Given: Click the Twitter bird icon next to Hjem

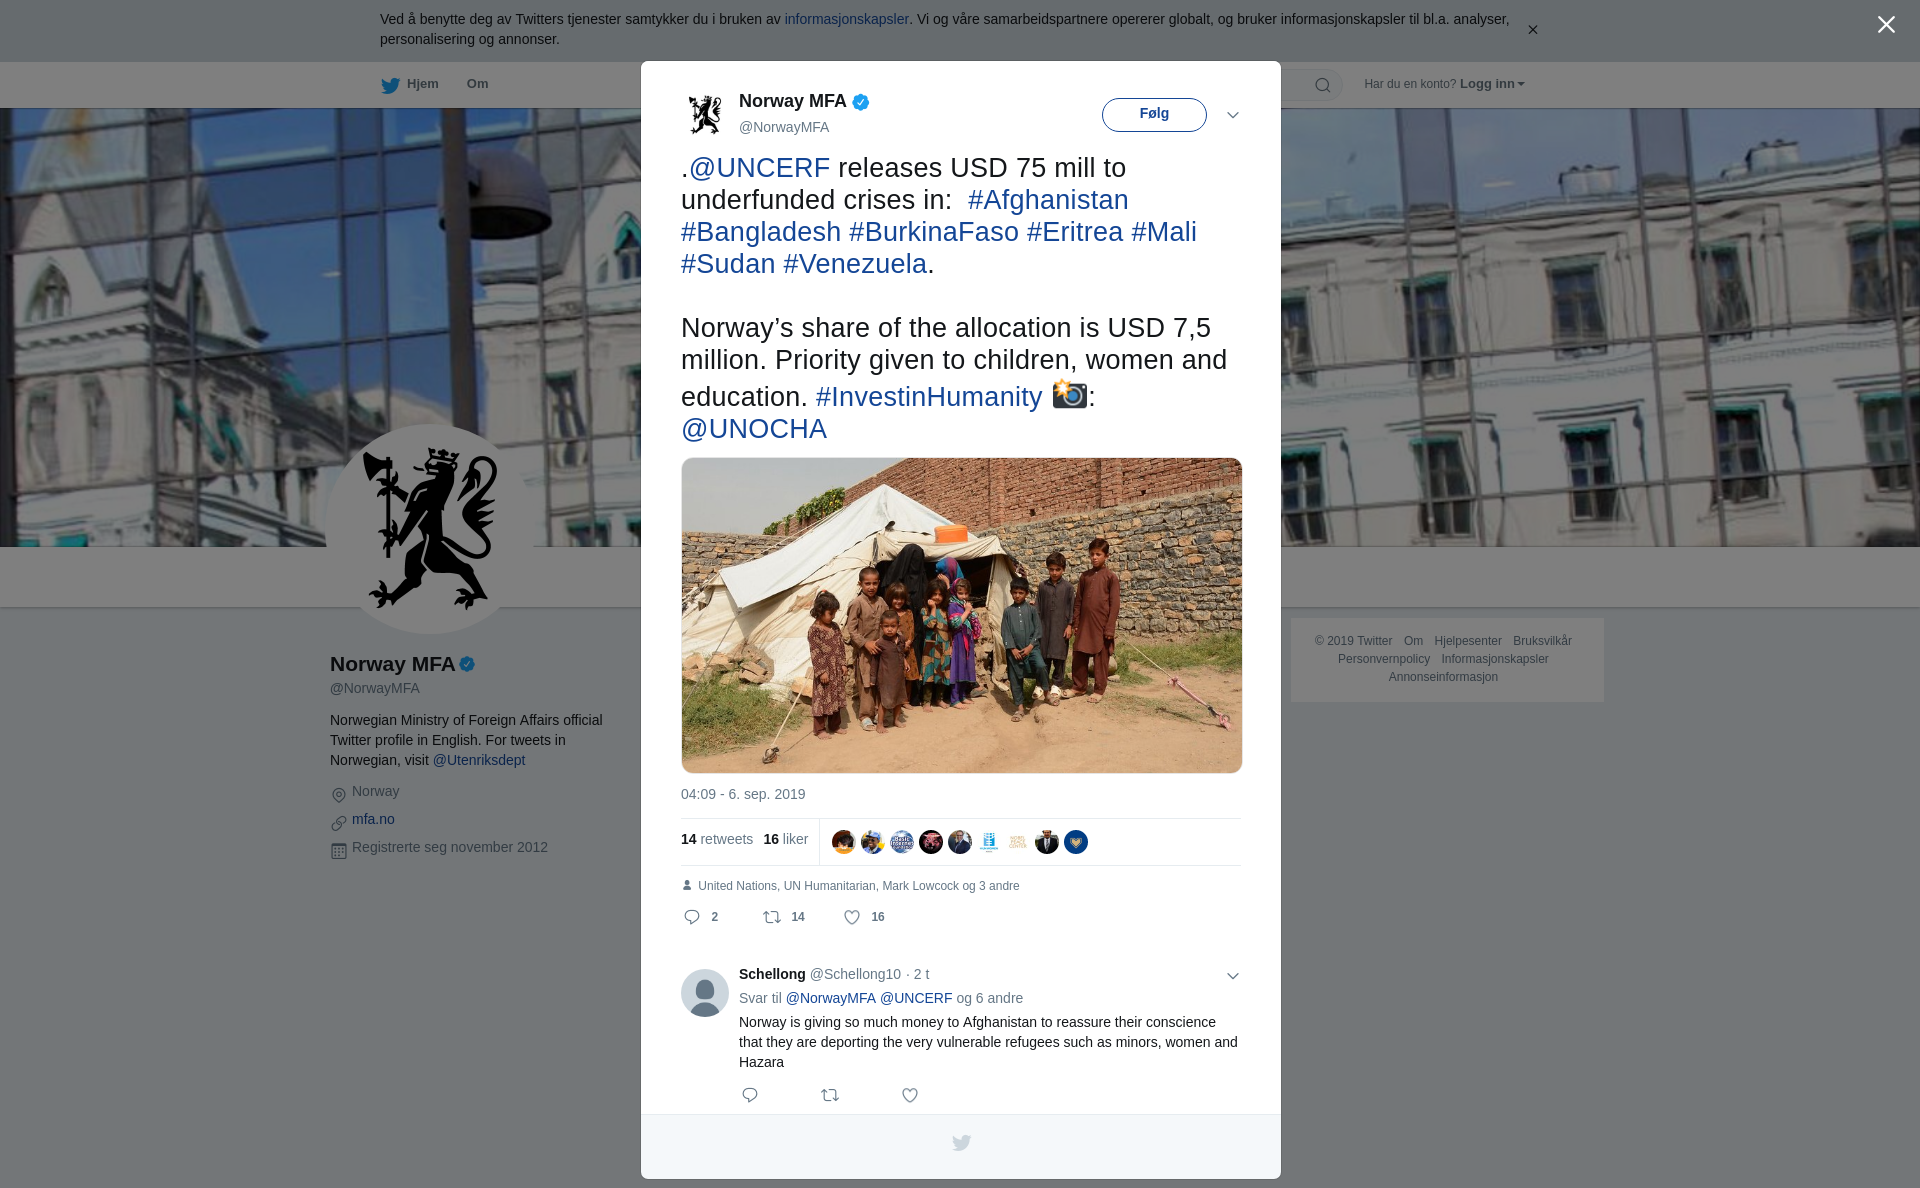Looking at the screenshot, I should pos(390,85).
